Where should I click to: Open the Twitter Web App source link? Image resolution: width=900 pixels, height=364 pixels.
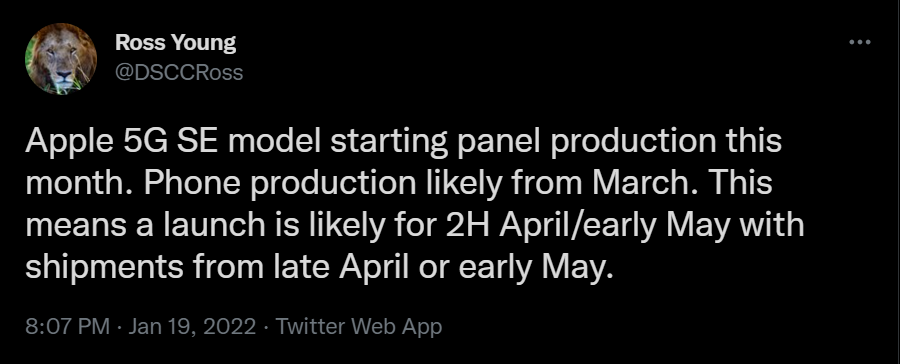coord(359,327)
